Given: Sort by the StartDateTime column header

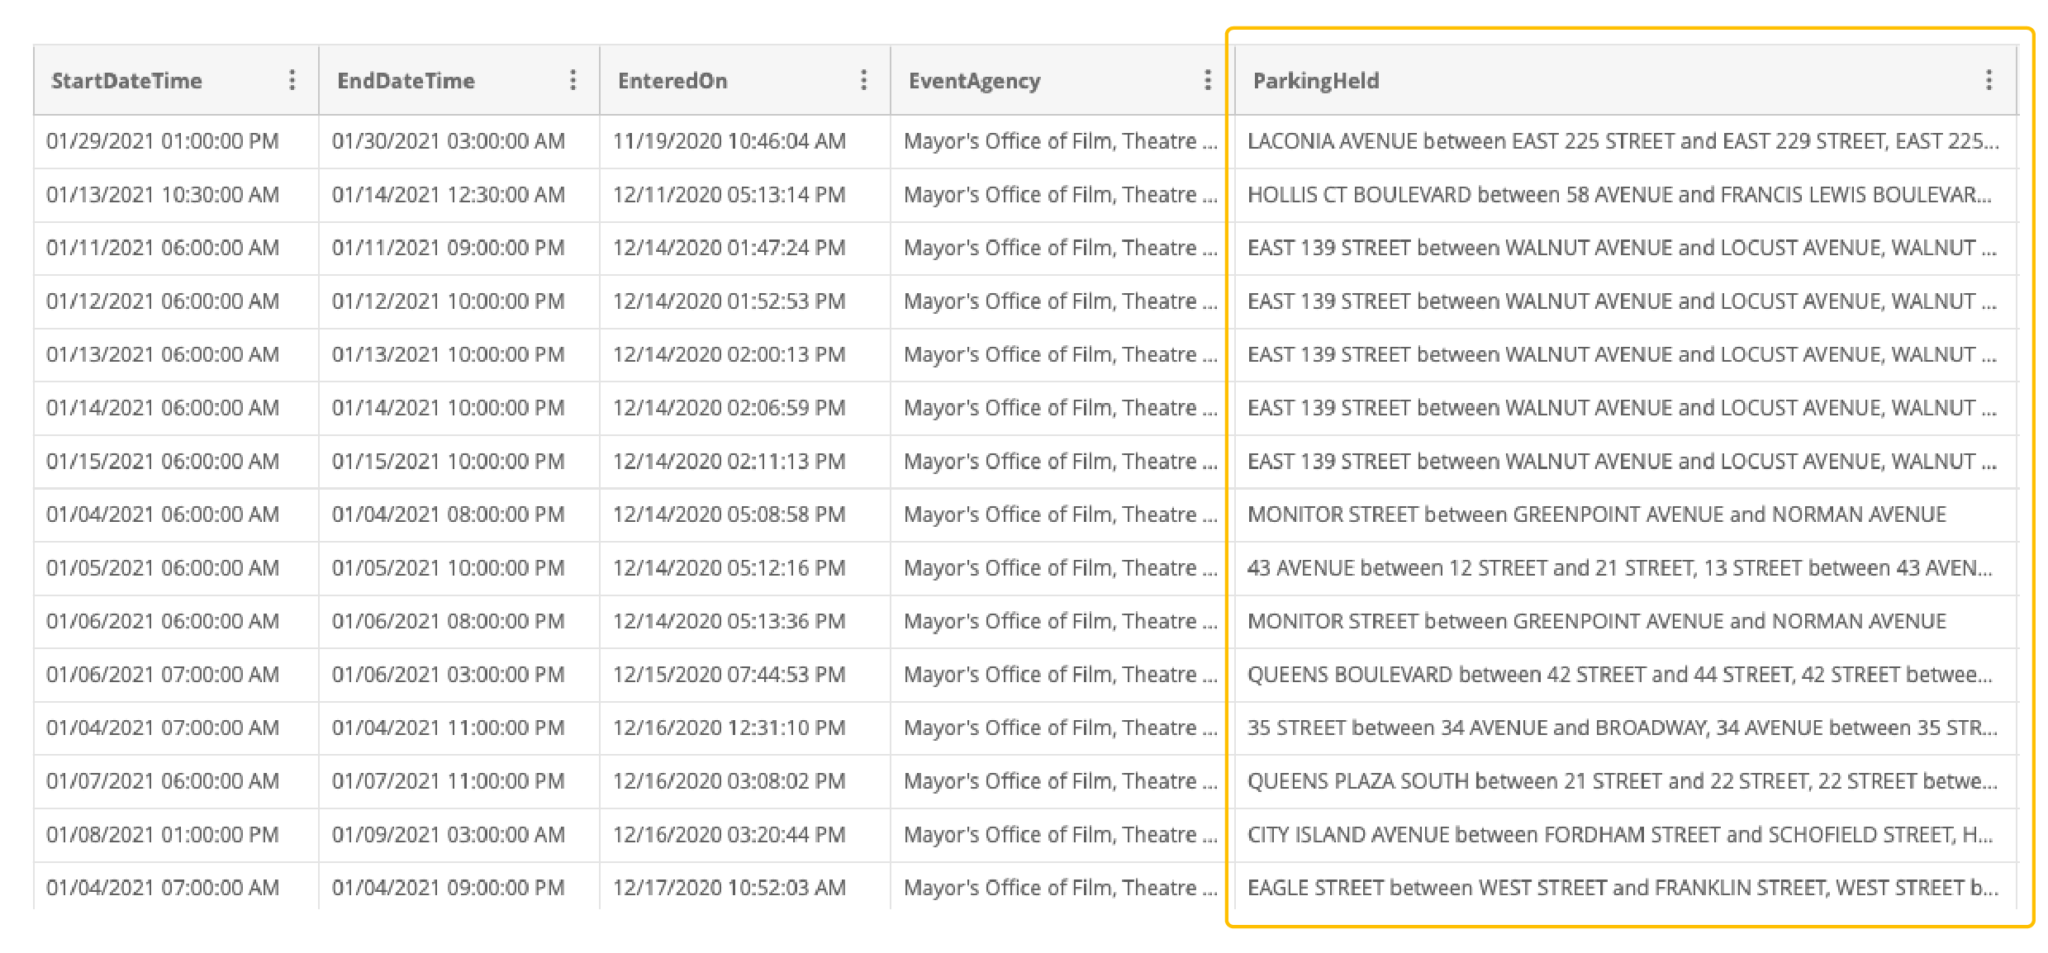Looking at the screenshot, I should 125,80.
